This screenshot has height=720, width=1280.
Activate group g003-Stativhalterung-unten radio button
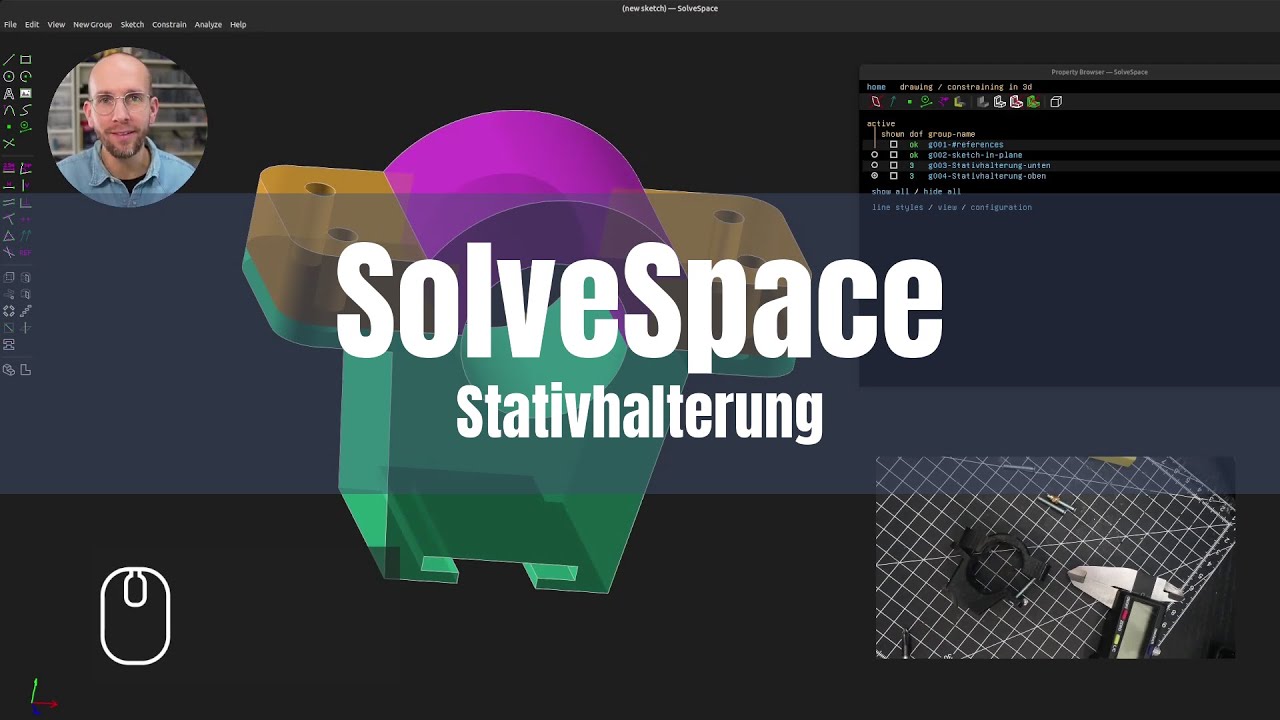(875, 165)
